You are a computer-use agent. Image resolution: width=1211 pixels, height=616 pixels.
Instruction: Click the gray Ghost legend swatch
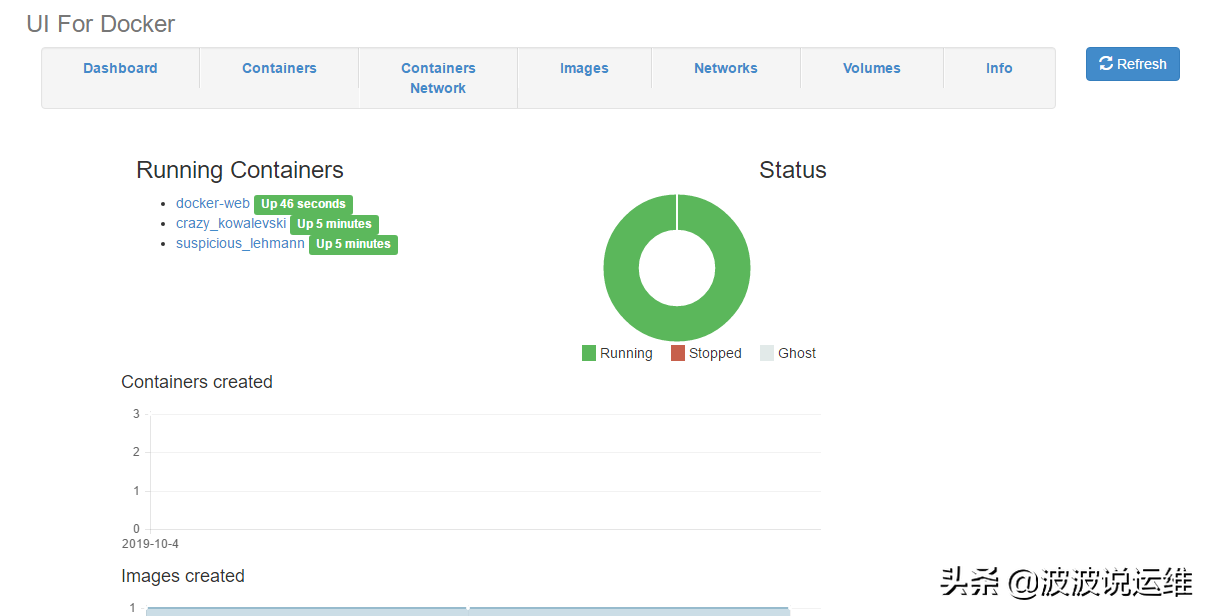(x=767, y=353)
